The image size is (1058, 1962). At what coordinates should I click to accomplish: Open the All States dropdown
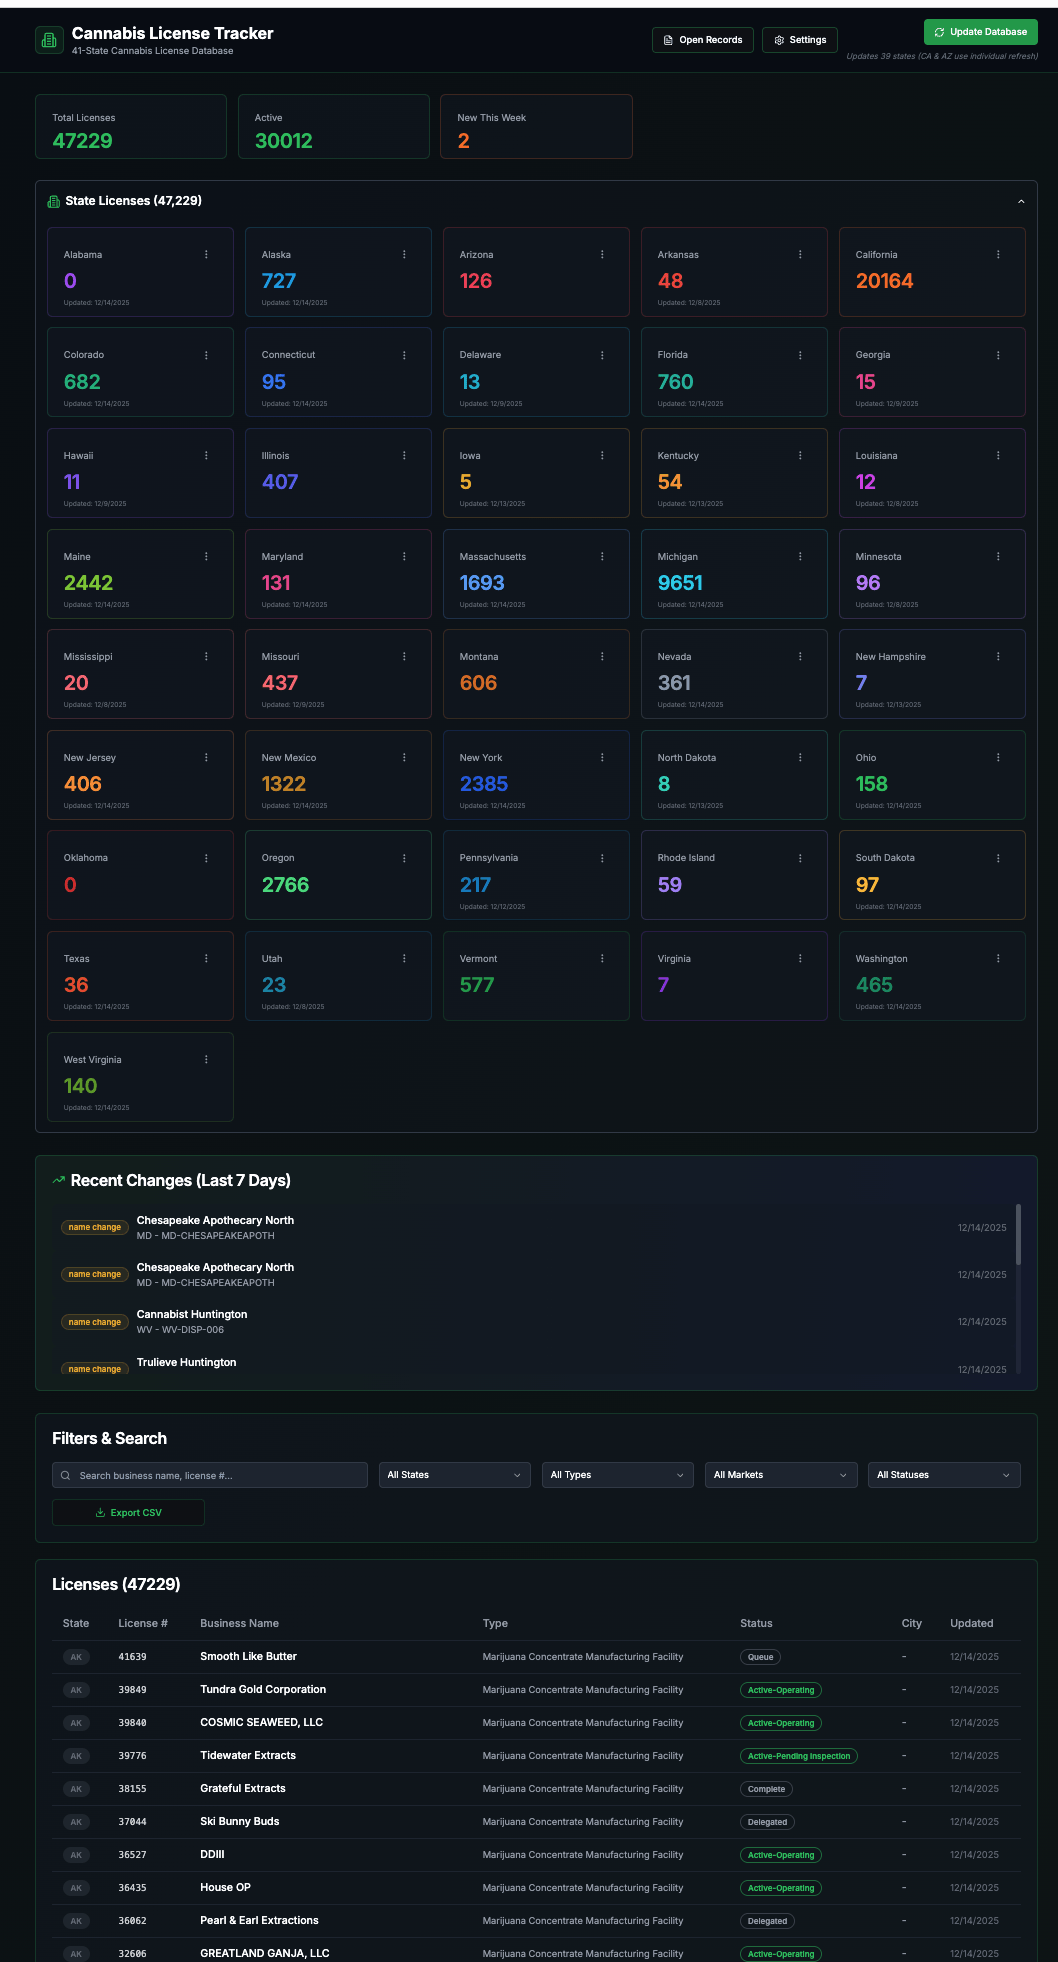point(454,1475)
